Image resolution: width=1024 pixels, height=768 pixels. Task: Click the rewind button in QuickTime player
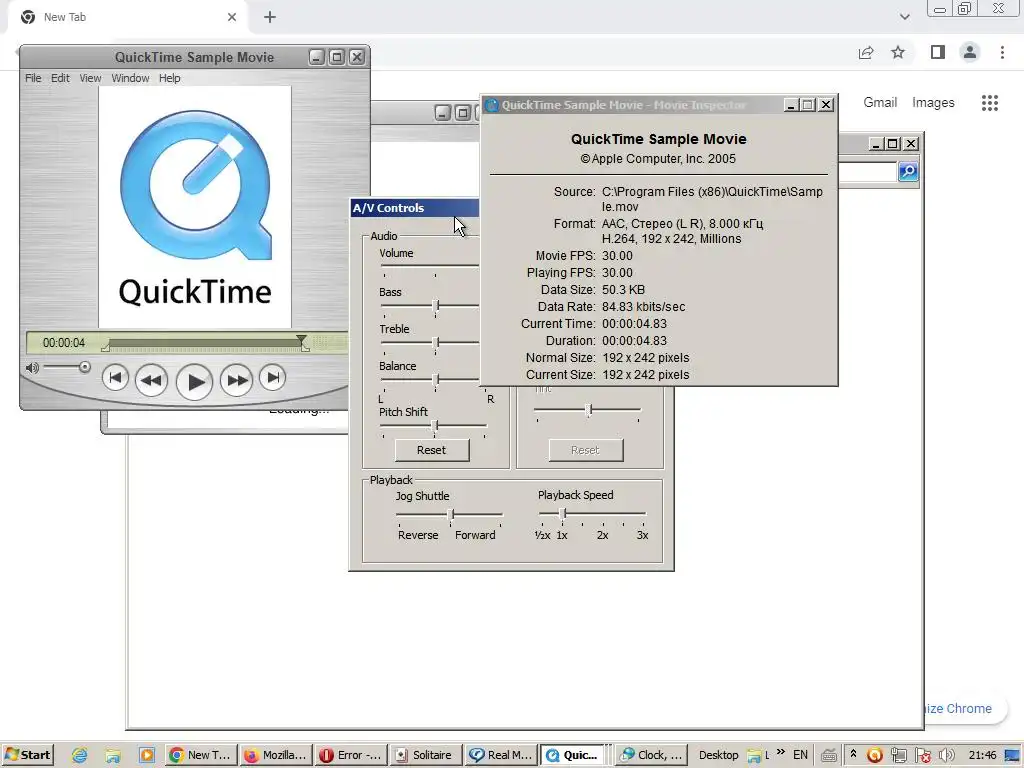point(152,380)
